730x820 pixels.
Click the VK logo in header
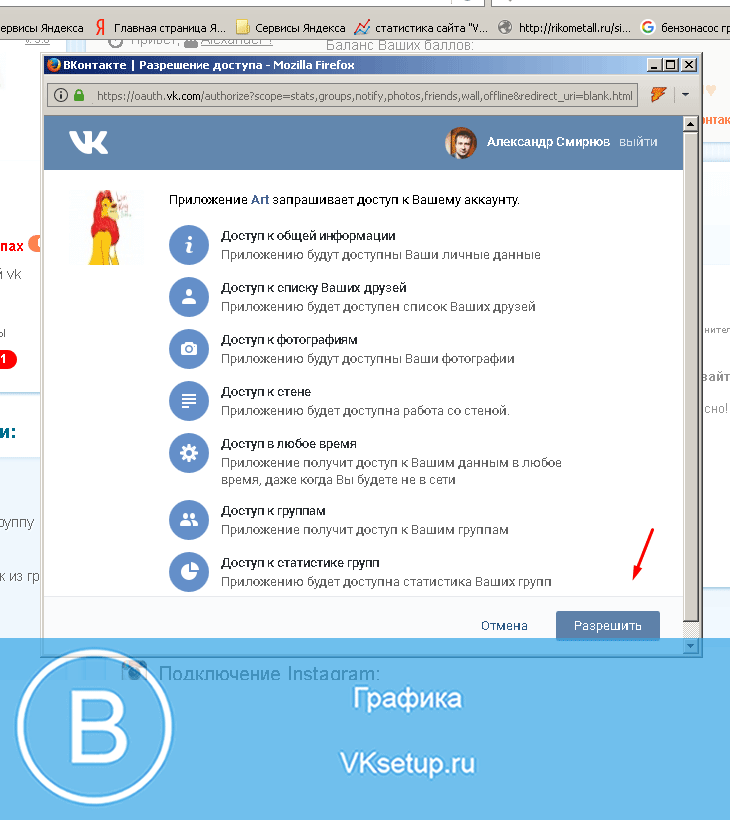point(88,142)
